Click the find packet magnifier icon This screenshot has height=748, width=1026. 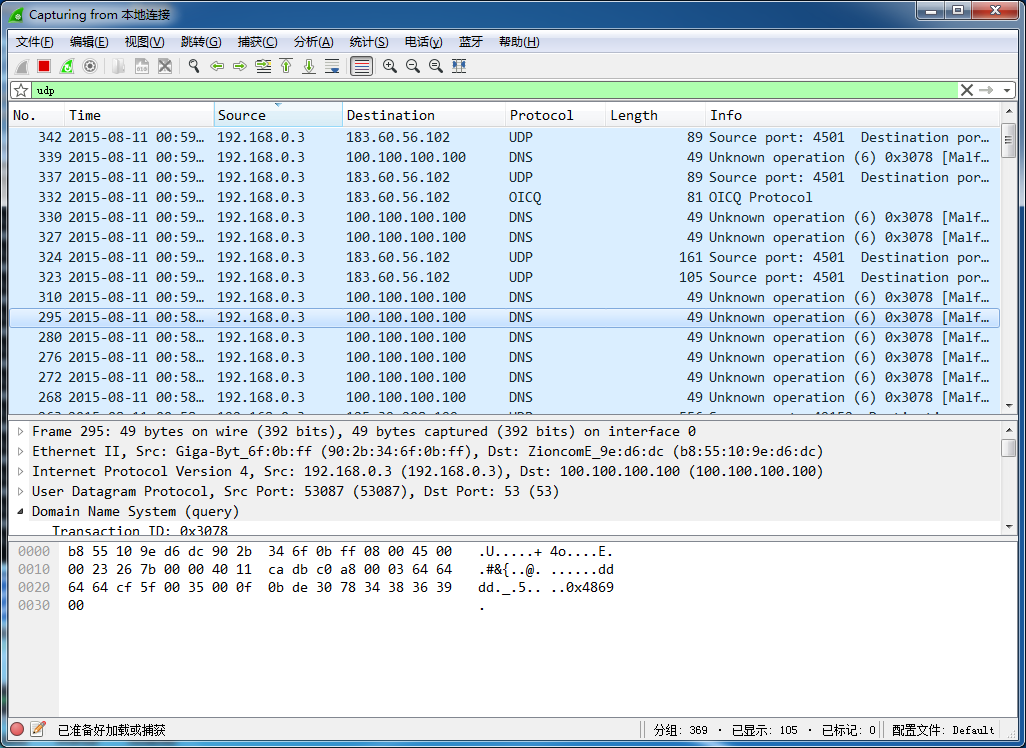tap(194, 66)
